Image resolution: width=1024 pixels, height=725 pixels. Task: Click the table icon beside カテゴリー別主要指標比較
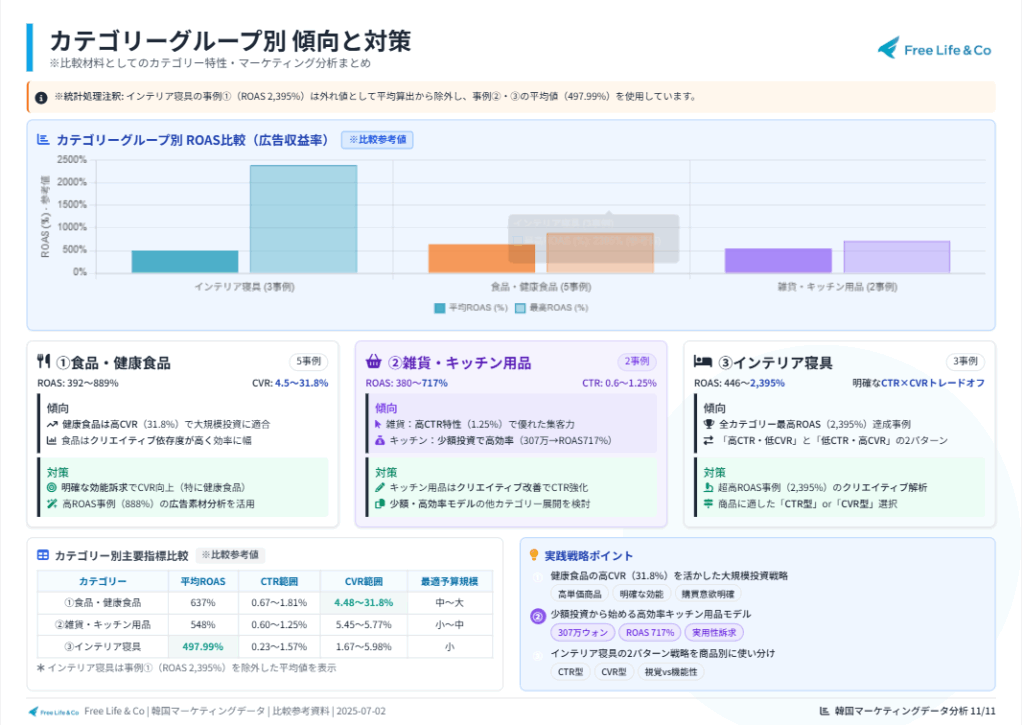pyautogui.click(x=43, y=555)
